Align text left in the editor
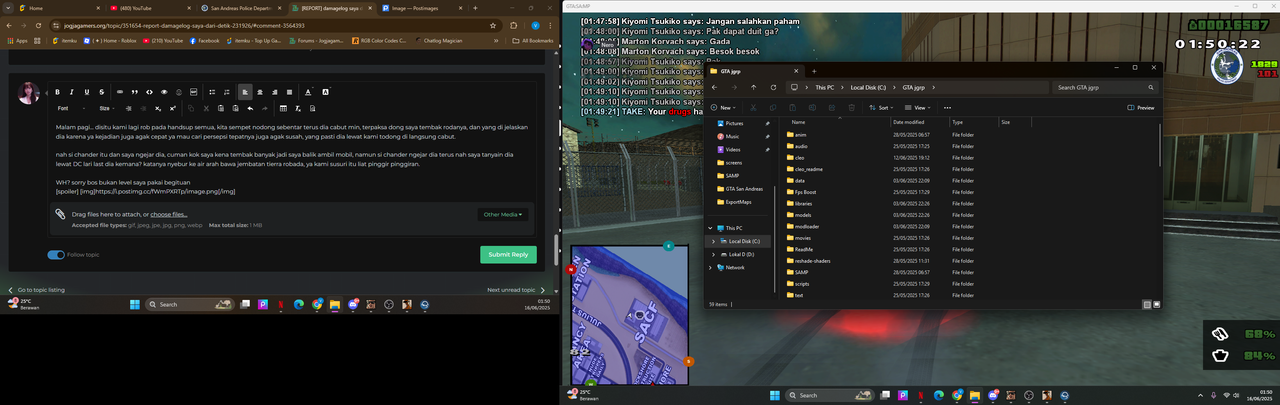 click(x=245, y=92)
